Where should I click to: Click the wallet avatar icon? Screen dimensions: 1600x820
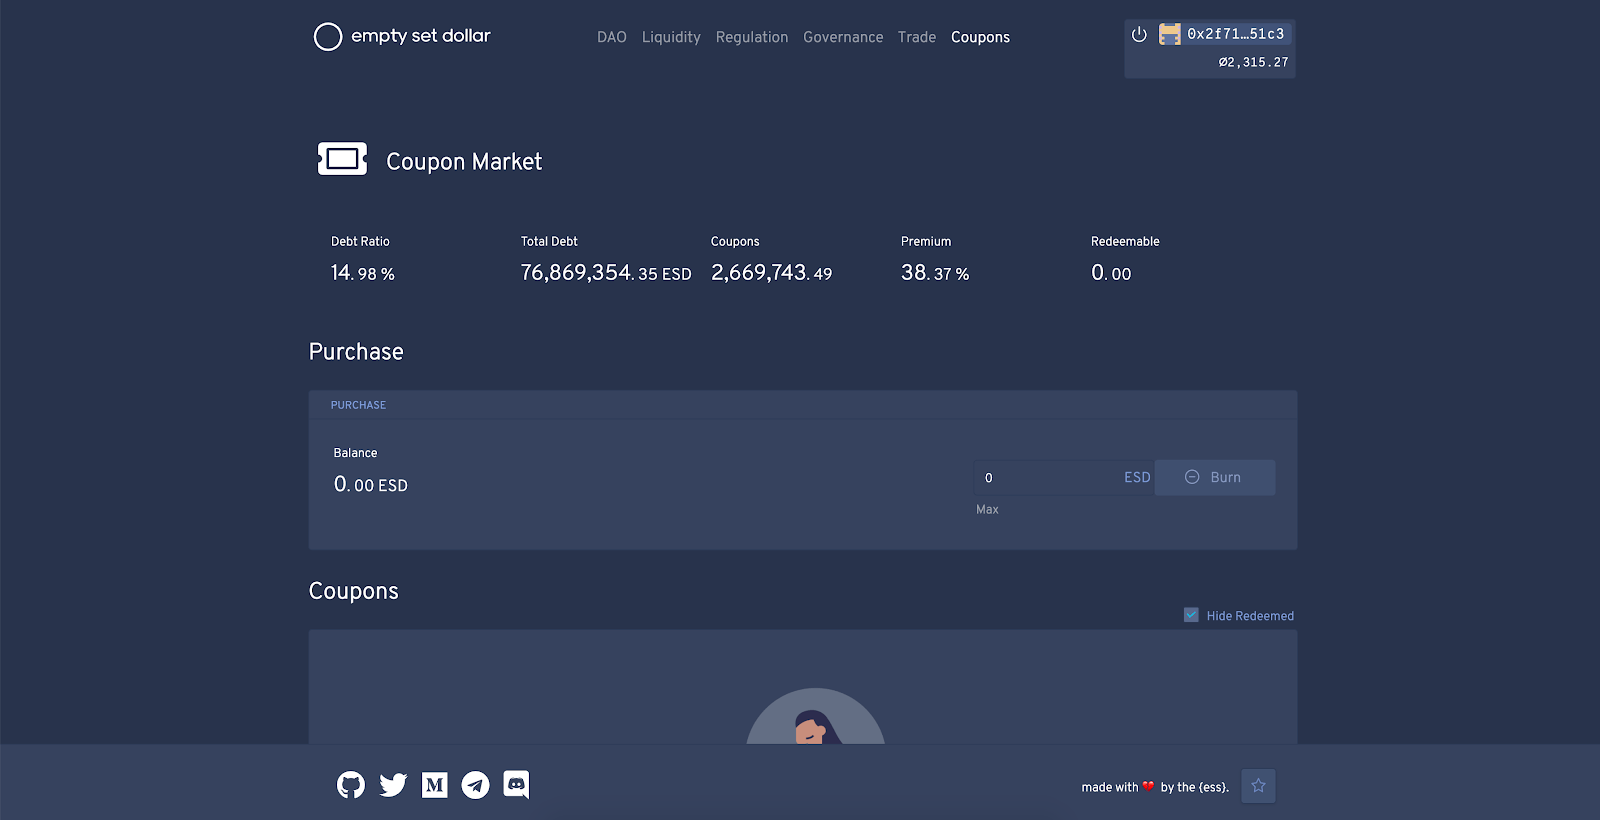[x=1169, y=34]
